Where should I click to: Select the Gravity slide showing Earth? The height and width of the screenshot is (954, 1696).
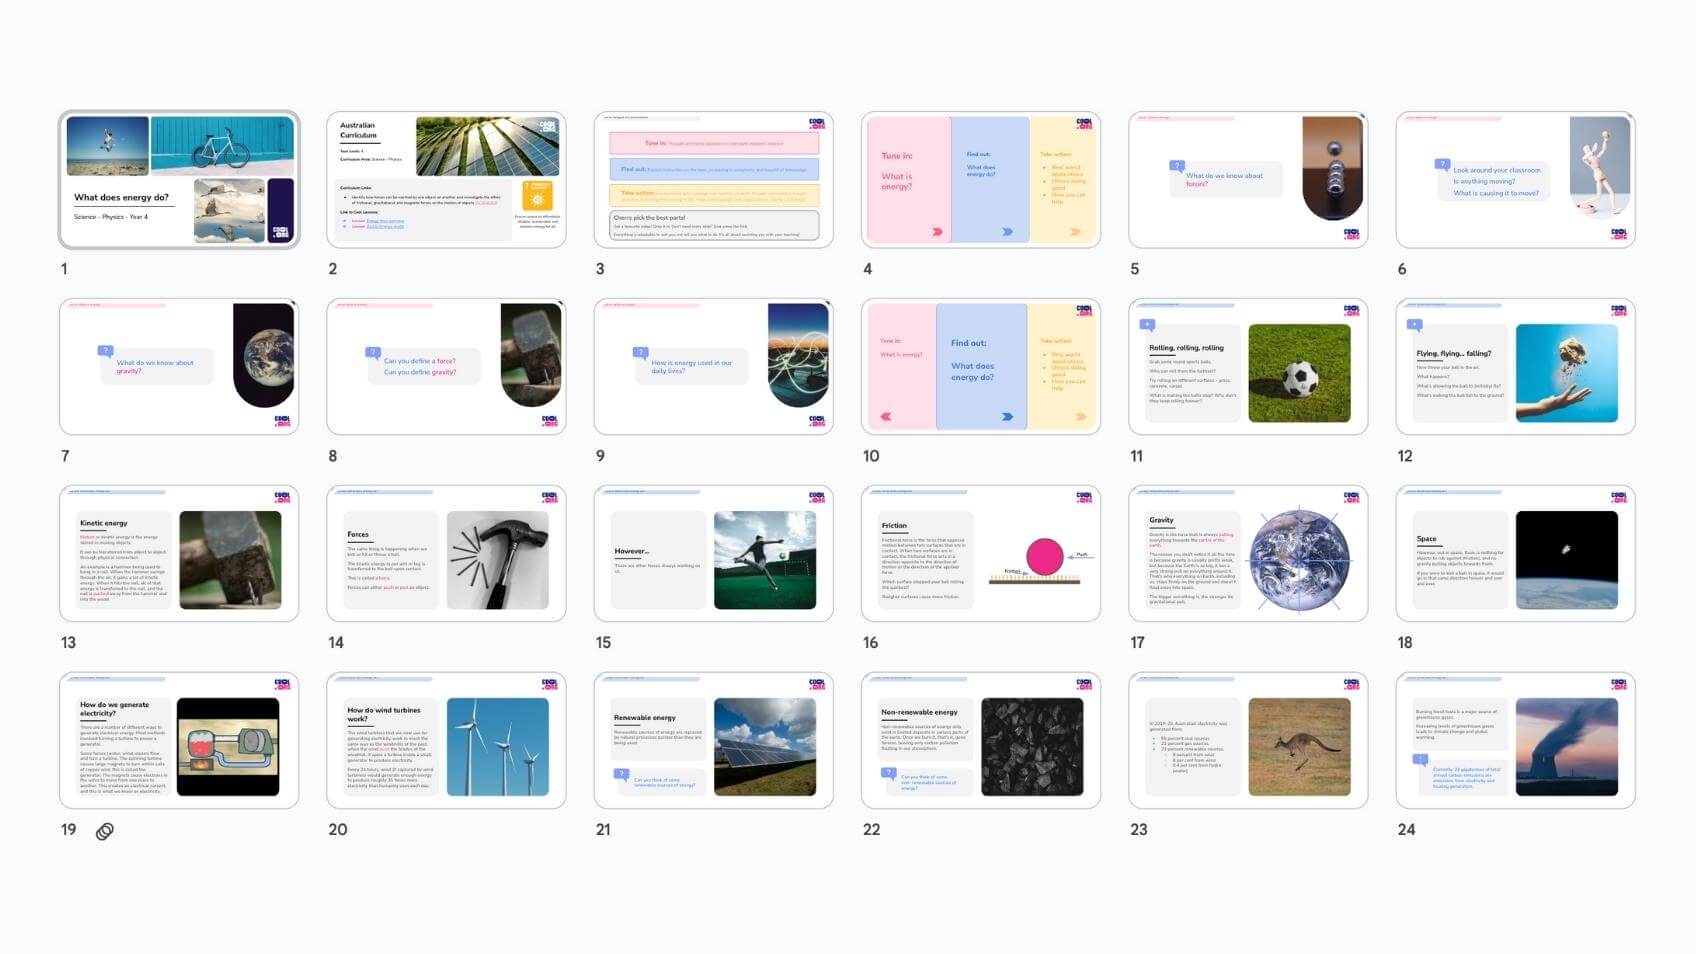click(1247, 554)
